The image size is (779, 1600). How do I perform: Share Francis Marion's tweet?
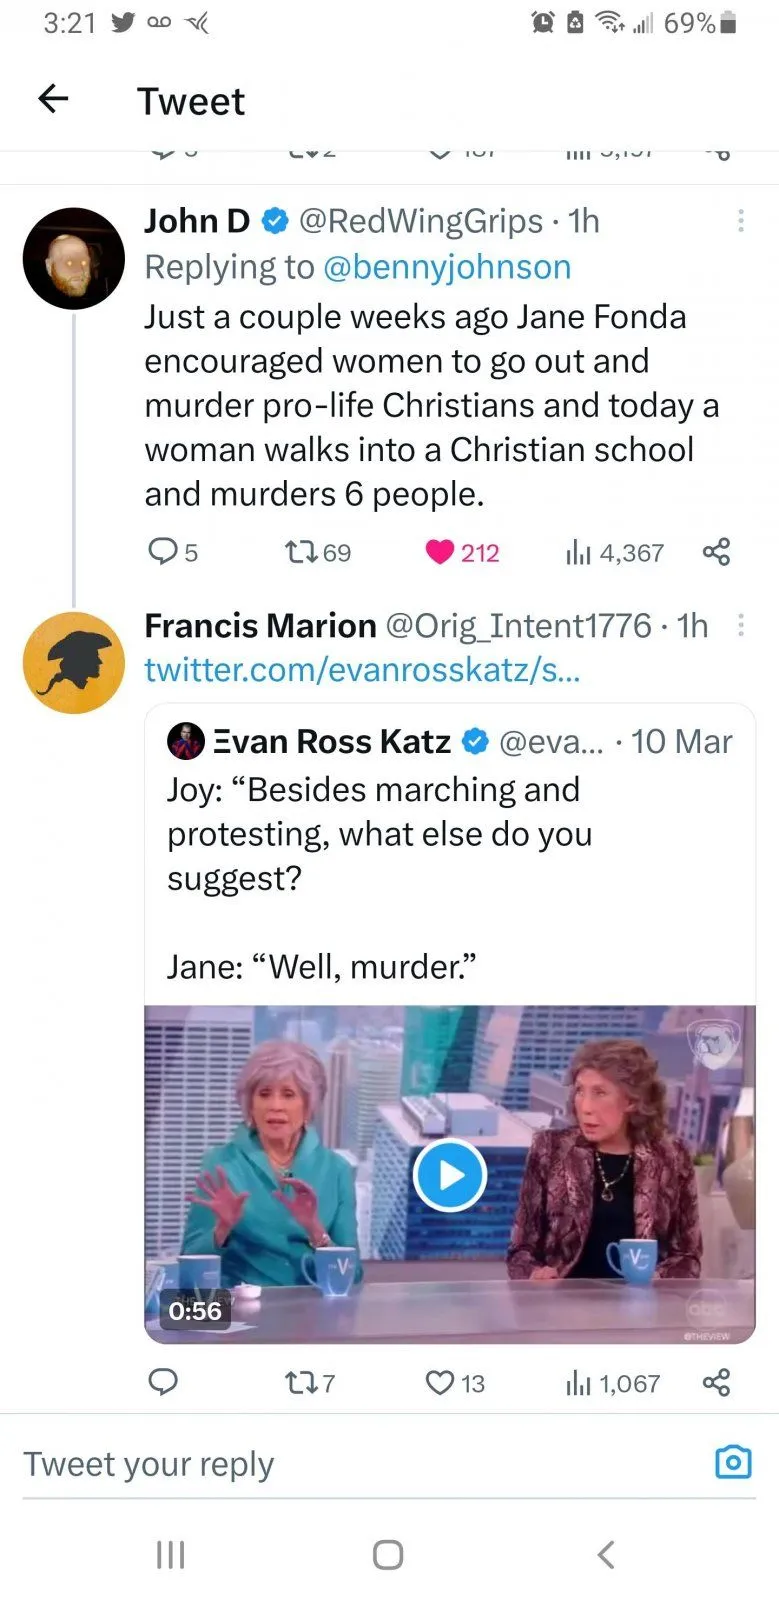(716, 1382)
